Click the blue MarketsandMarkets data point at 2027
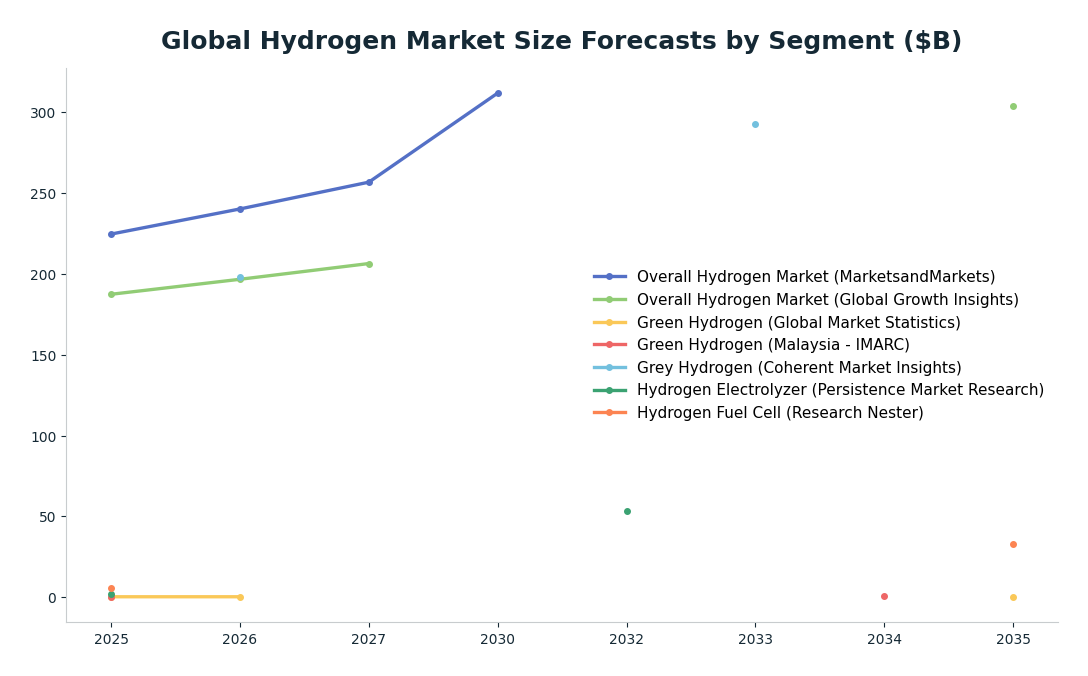 [369, 183]
